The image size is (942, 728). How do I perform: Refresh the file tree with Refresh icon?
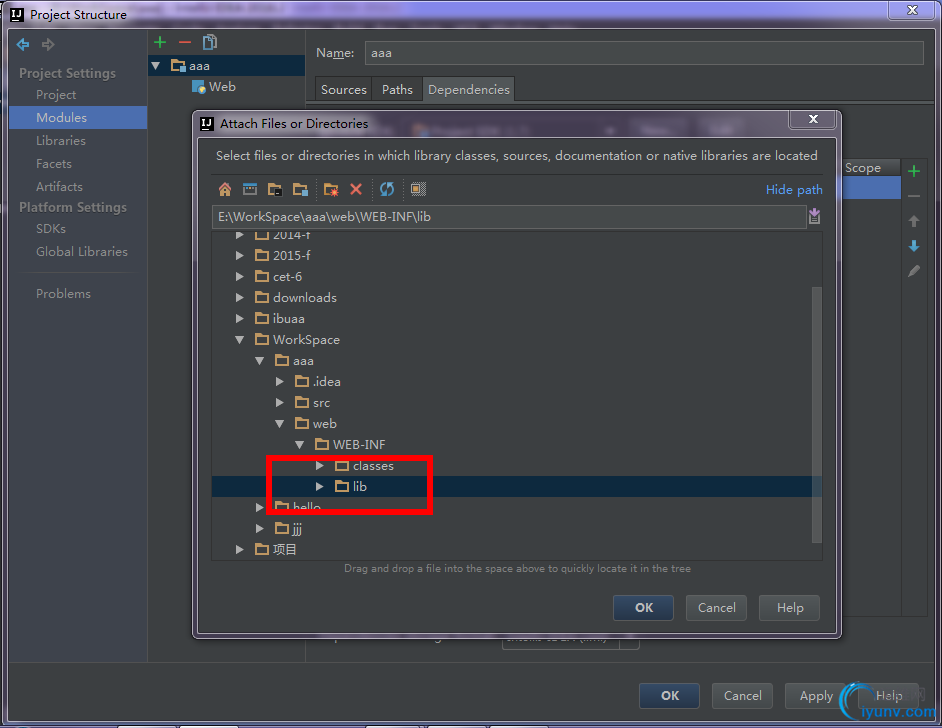(x=387, y=190)
